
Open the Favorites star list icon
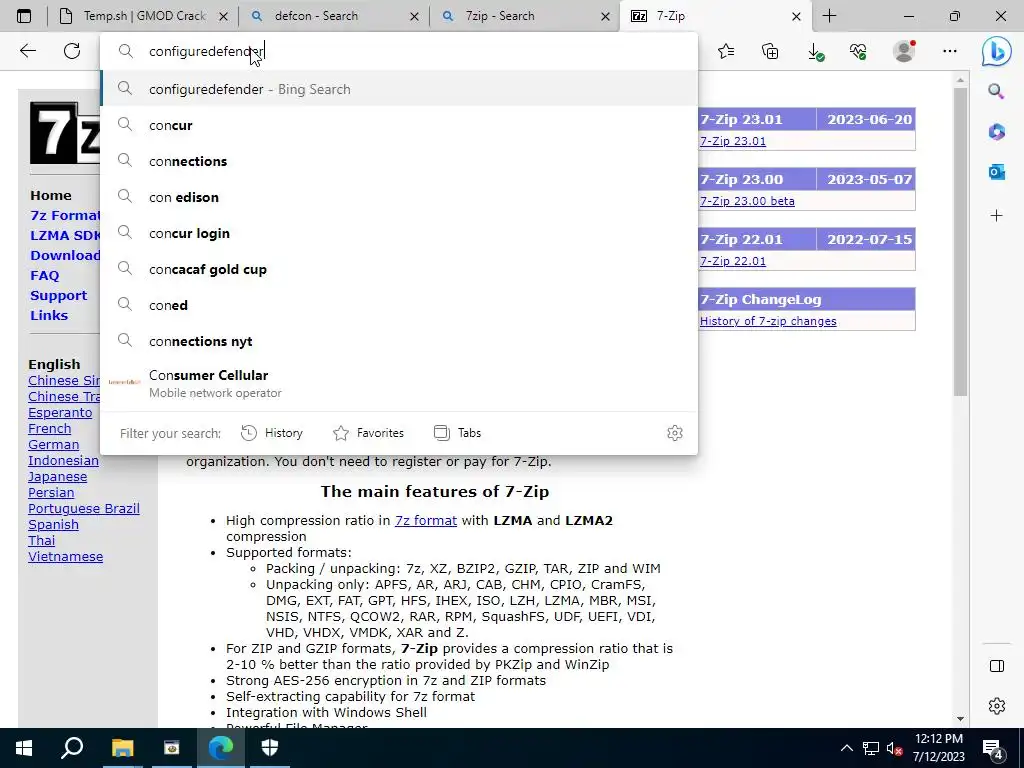(x=726, y=51)
